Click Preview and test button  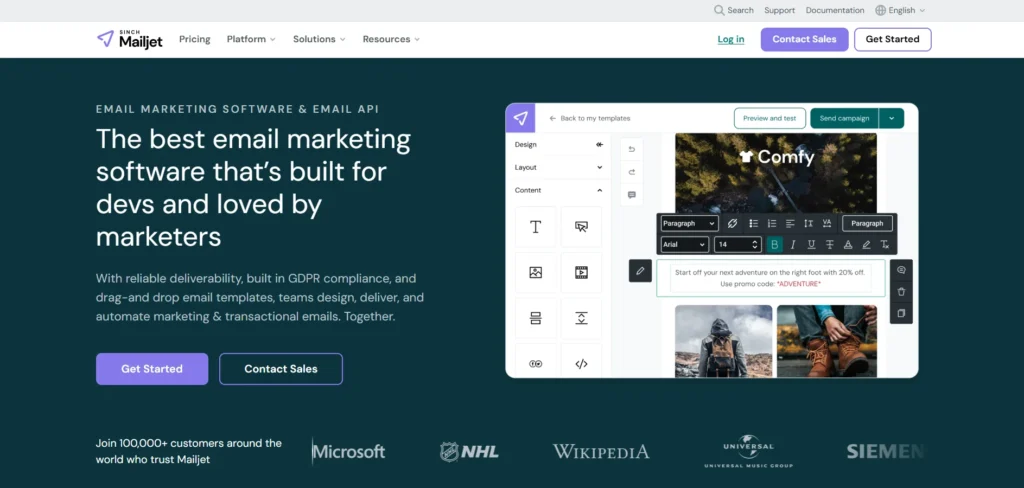pyautogui.click(x=769, y=118)
